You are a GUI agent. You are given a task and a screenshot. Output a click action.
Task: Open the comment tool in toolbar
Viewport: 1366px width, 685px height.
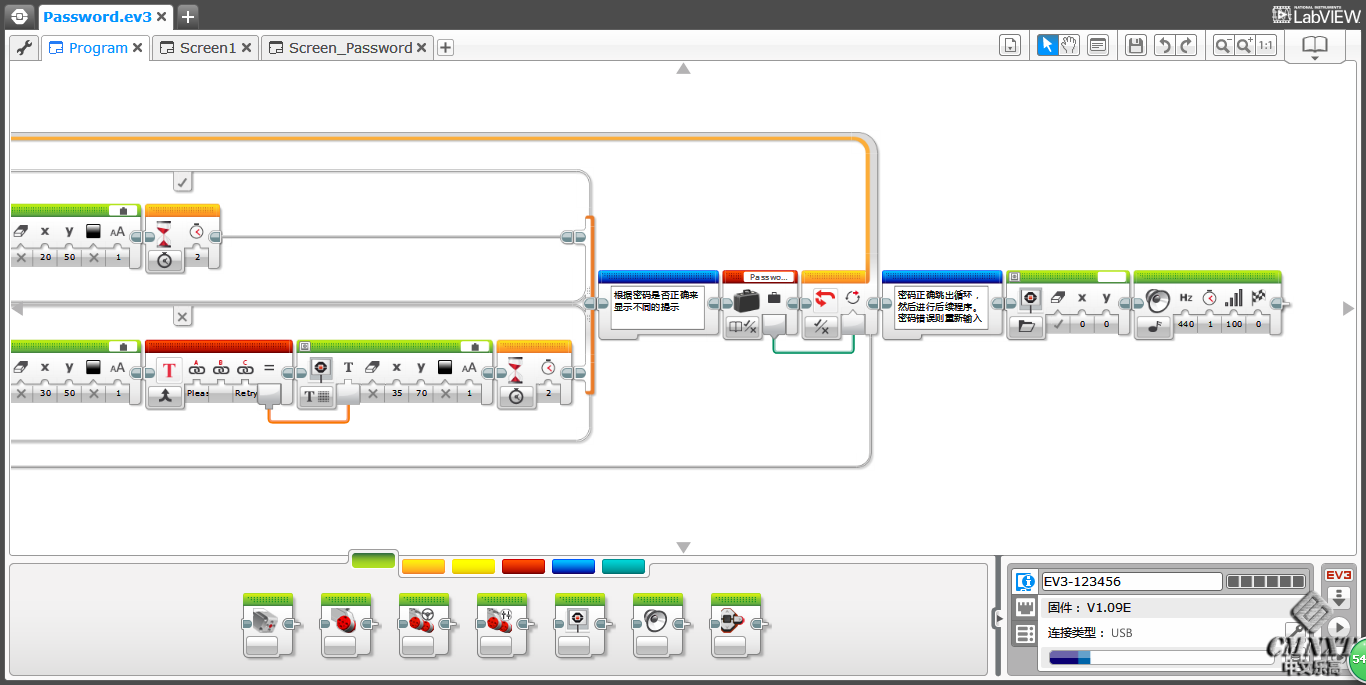tap(1098, 45)
